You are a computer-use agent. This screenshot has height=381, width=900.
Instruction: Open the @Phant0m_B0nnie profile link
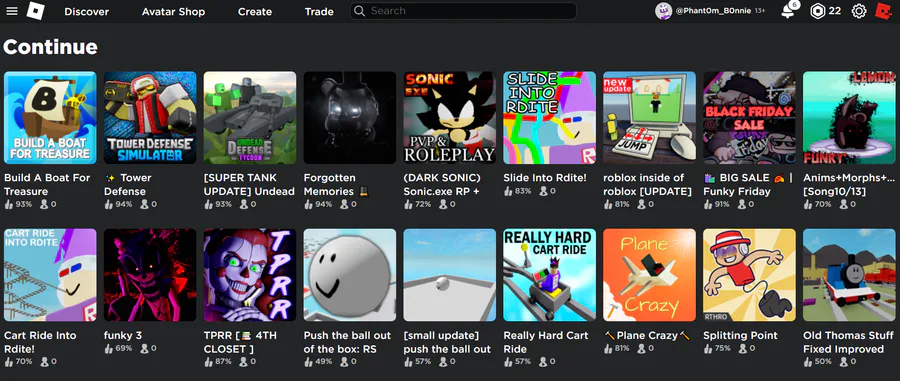pyautogui.click(x=713, y=11)
